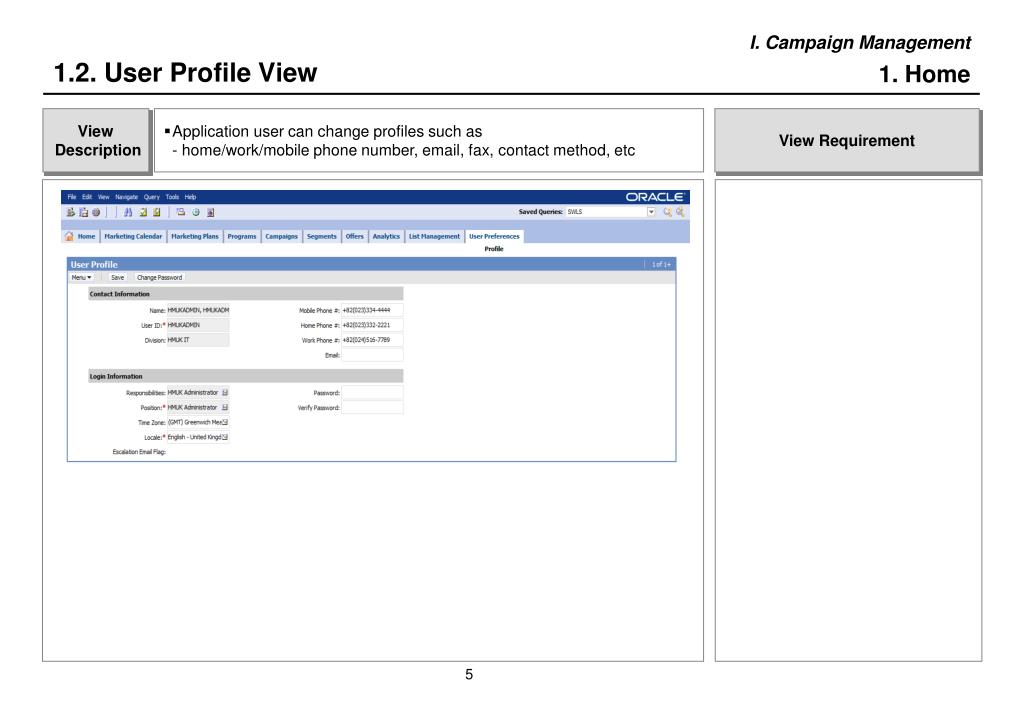Image resolution: width=1023 pixels, height=708 pixels.
Task: Switch to the List Management tab
Action: [x=434, y=236]
